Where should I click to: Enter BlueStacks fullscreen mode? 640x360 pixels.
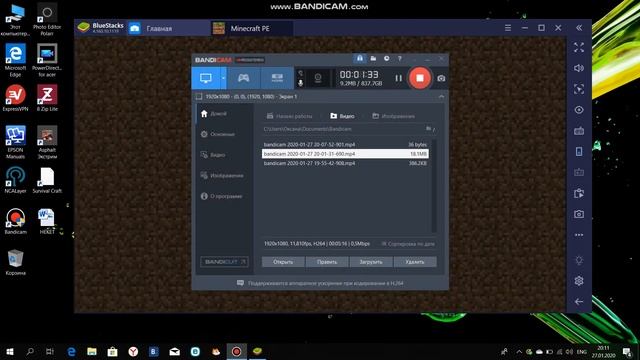[x=579, y=48]
